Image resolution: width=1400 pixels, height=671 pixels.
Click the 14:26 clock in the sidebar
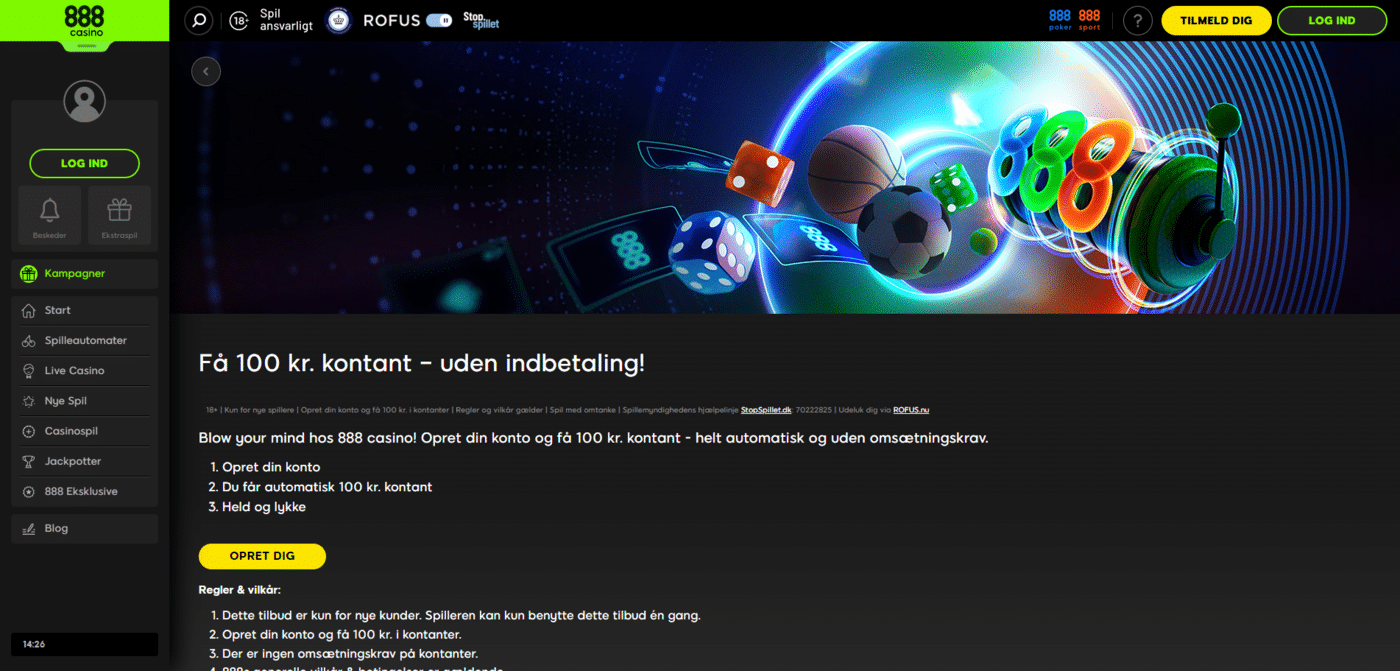[x=84, y=645]
